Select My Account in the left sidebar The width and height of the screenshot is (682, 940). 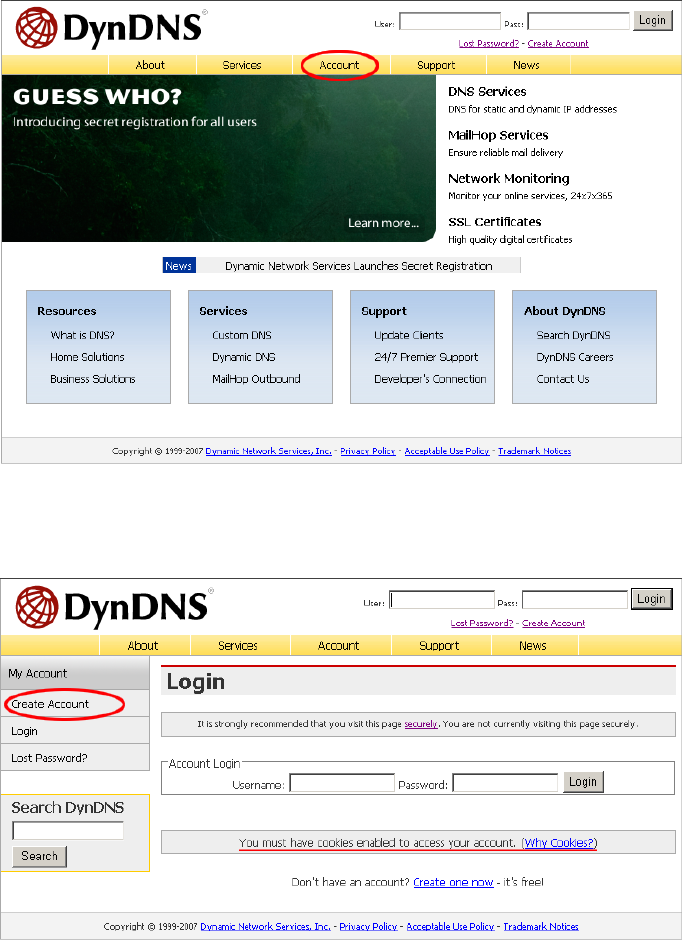(x=75, y=673)
